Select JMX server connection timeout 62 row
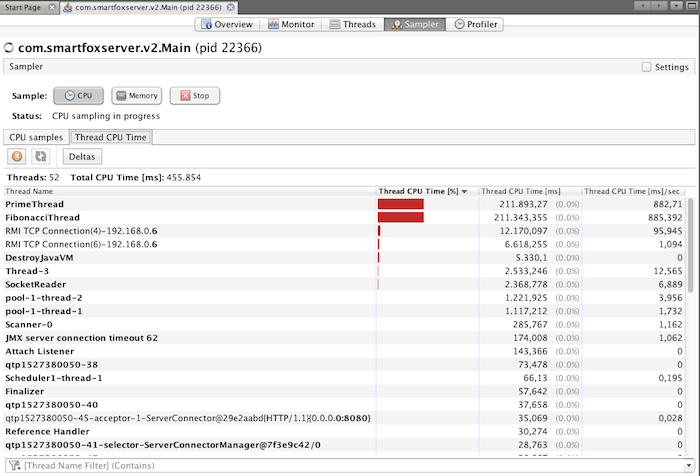The image size is (700, 476). click(345, 338)
